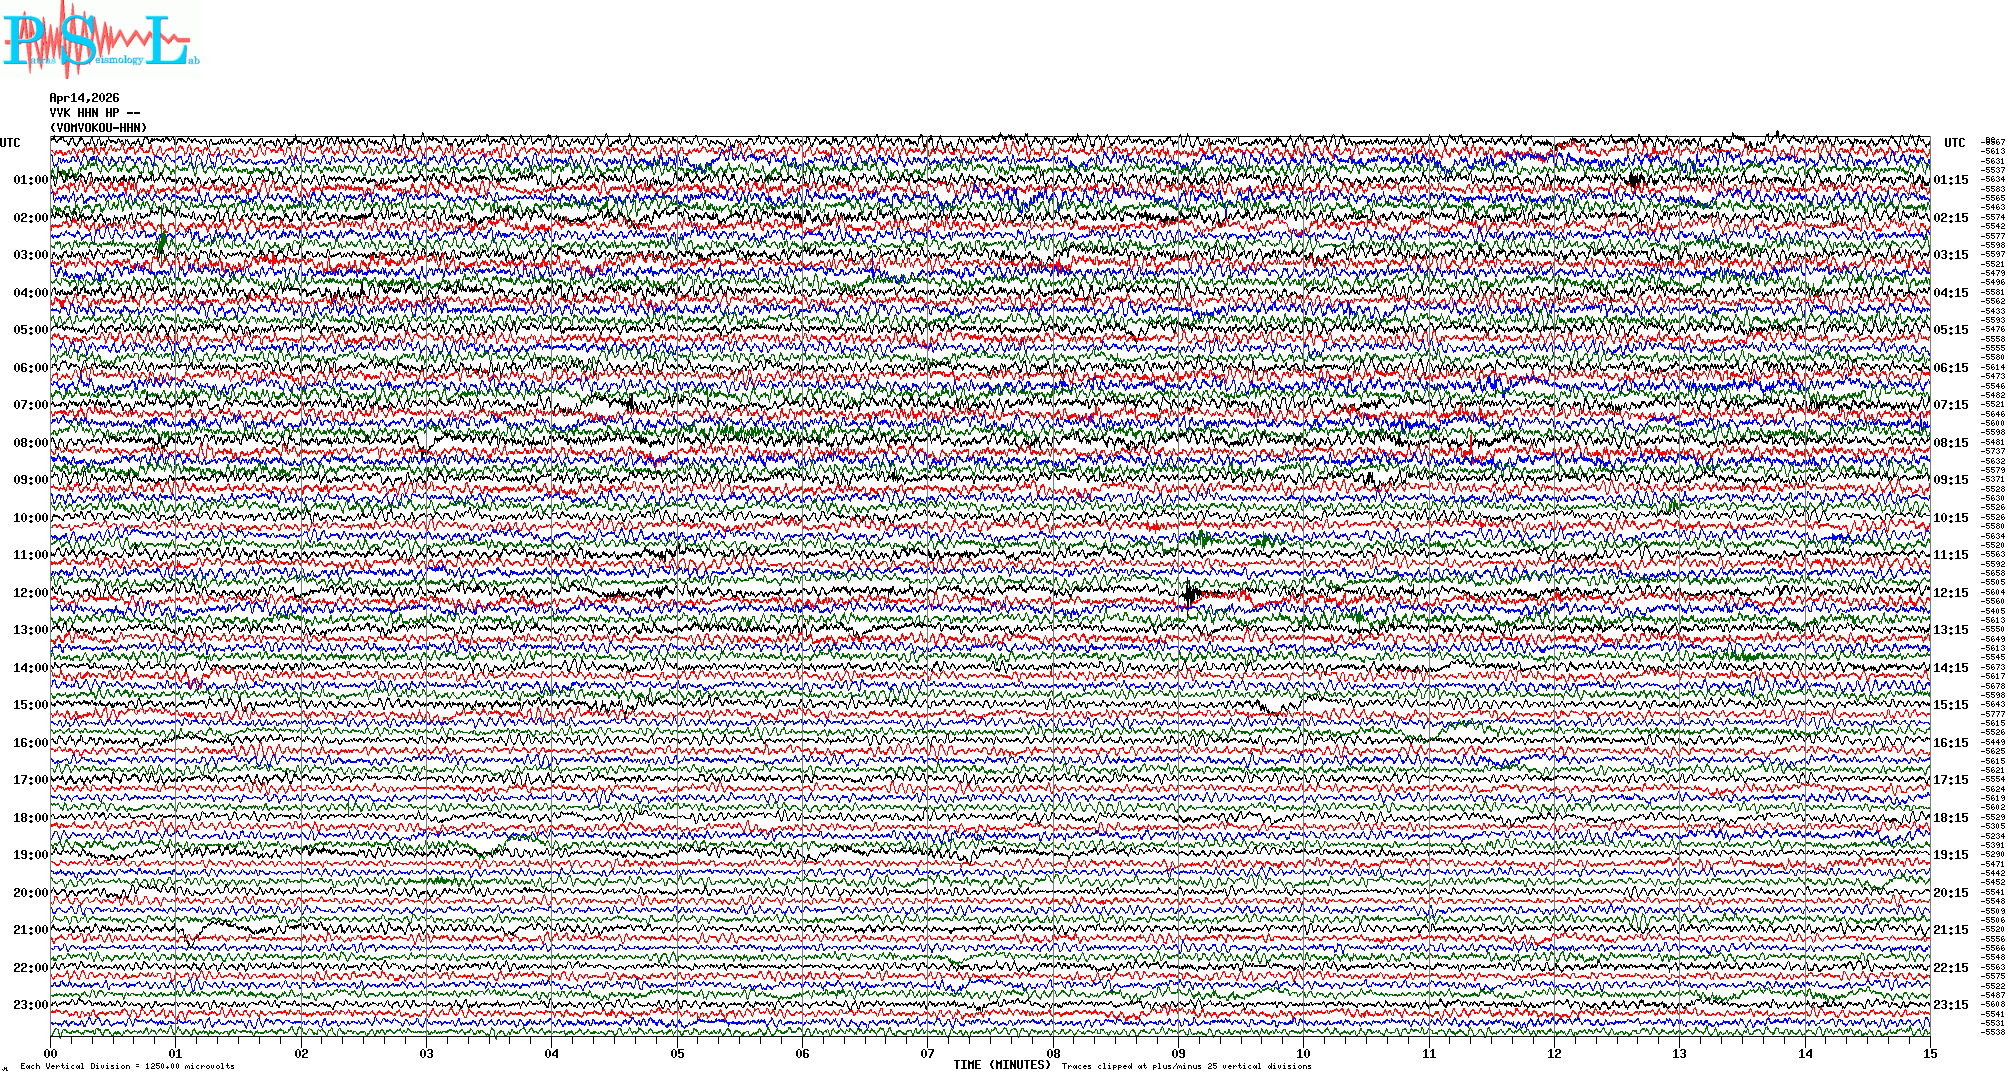Click the vertical division microvolts note
Screen dimensions: 2010x1080
(127, 1066)
